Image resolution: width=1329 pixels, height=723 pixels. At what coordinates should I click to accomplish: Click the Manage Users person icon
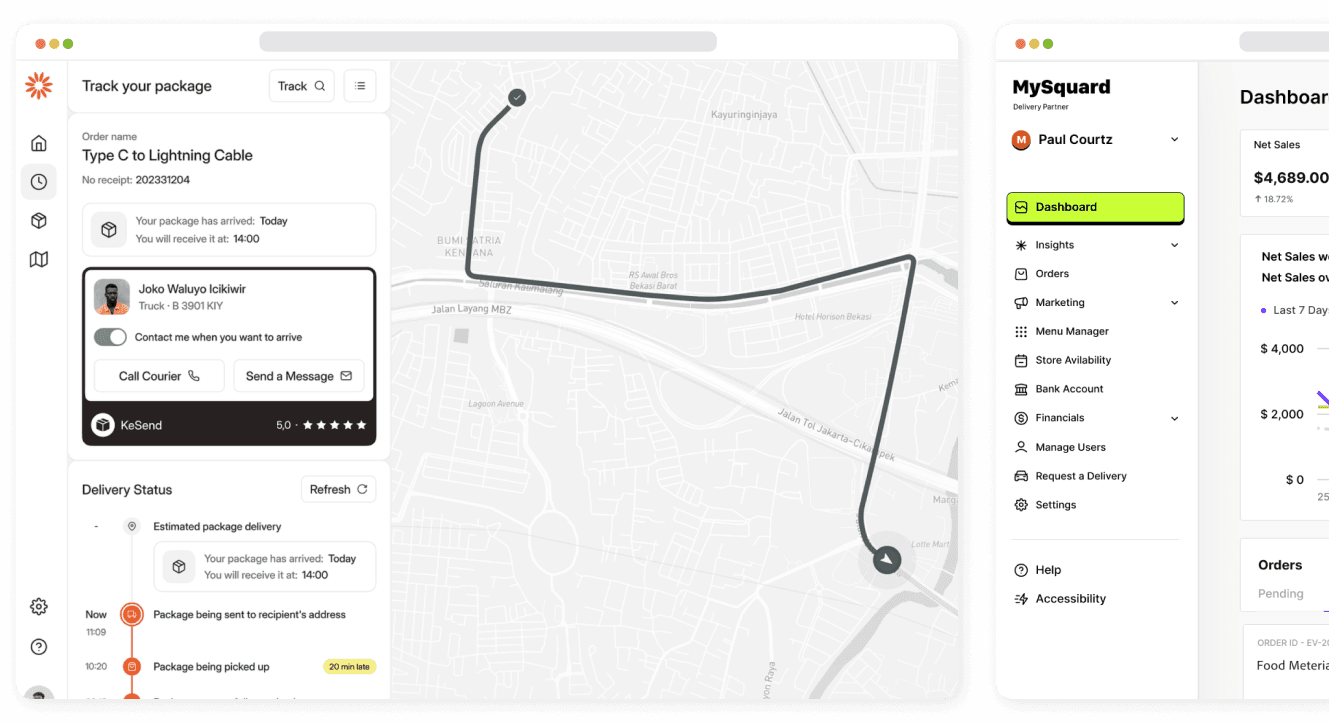(1021, 447)
